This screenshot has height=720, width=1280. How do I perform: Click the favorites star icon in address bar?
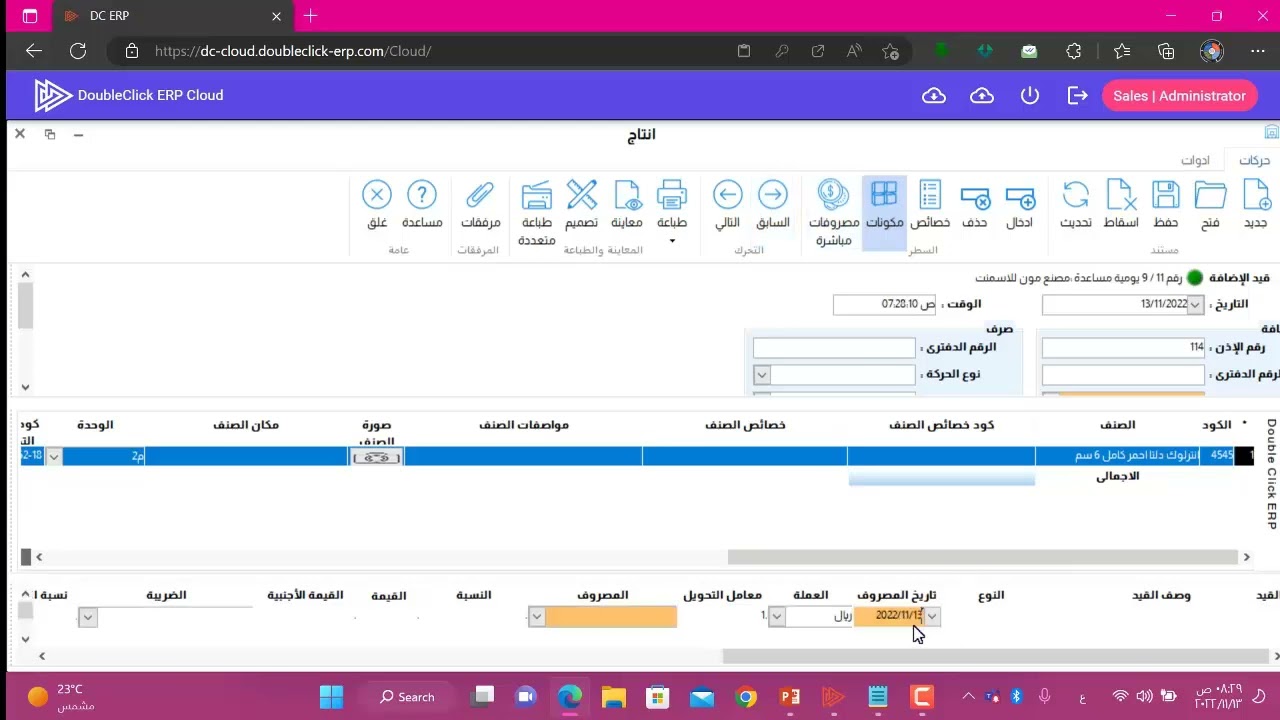890,51
